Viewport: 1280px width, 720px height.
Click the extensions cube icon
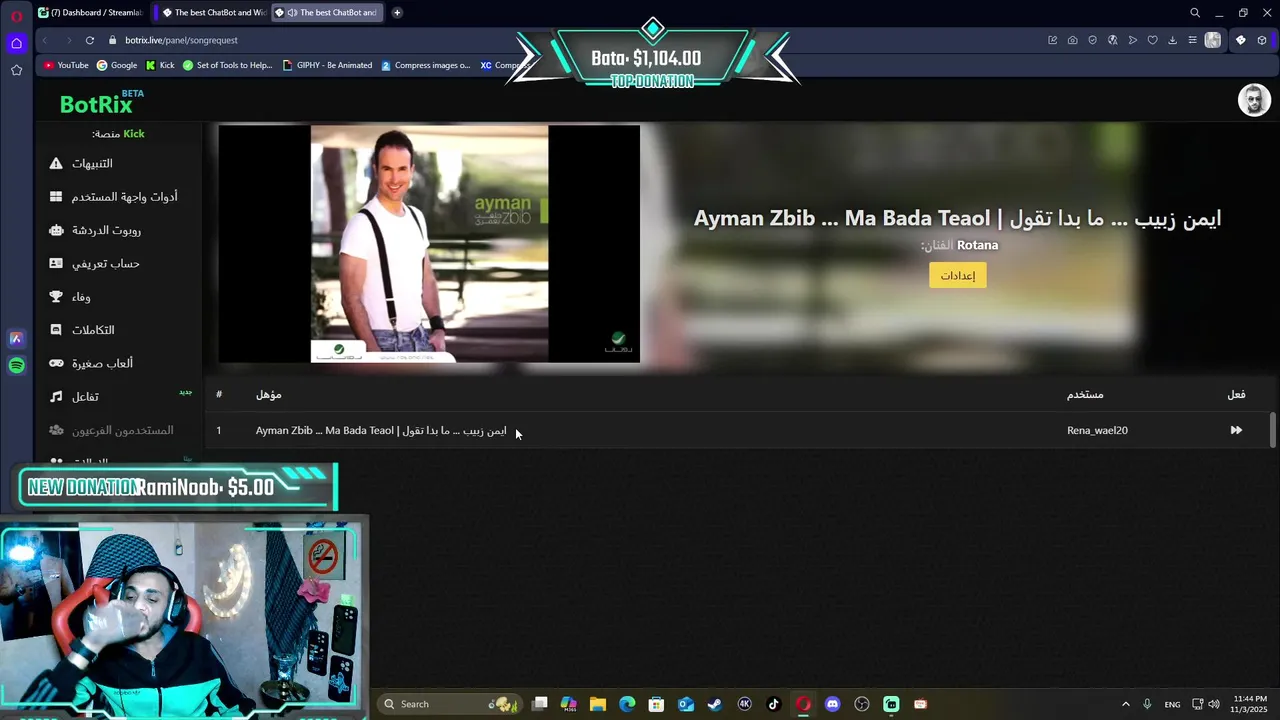[1262, 40]
